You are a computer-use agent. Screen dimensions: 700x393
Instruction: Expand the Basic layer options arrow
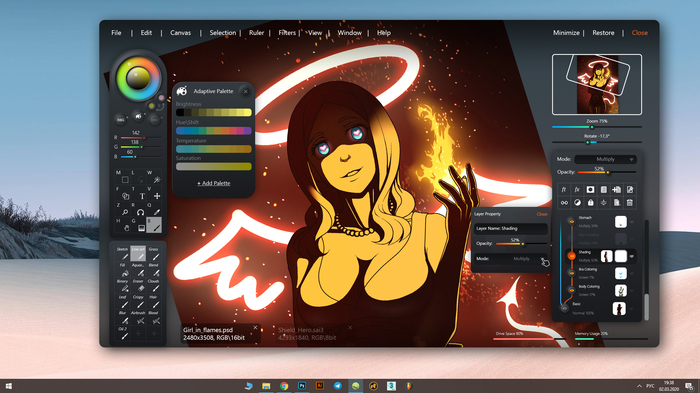point(632,308)
